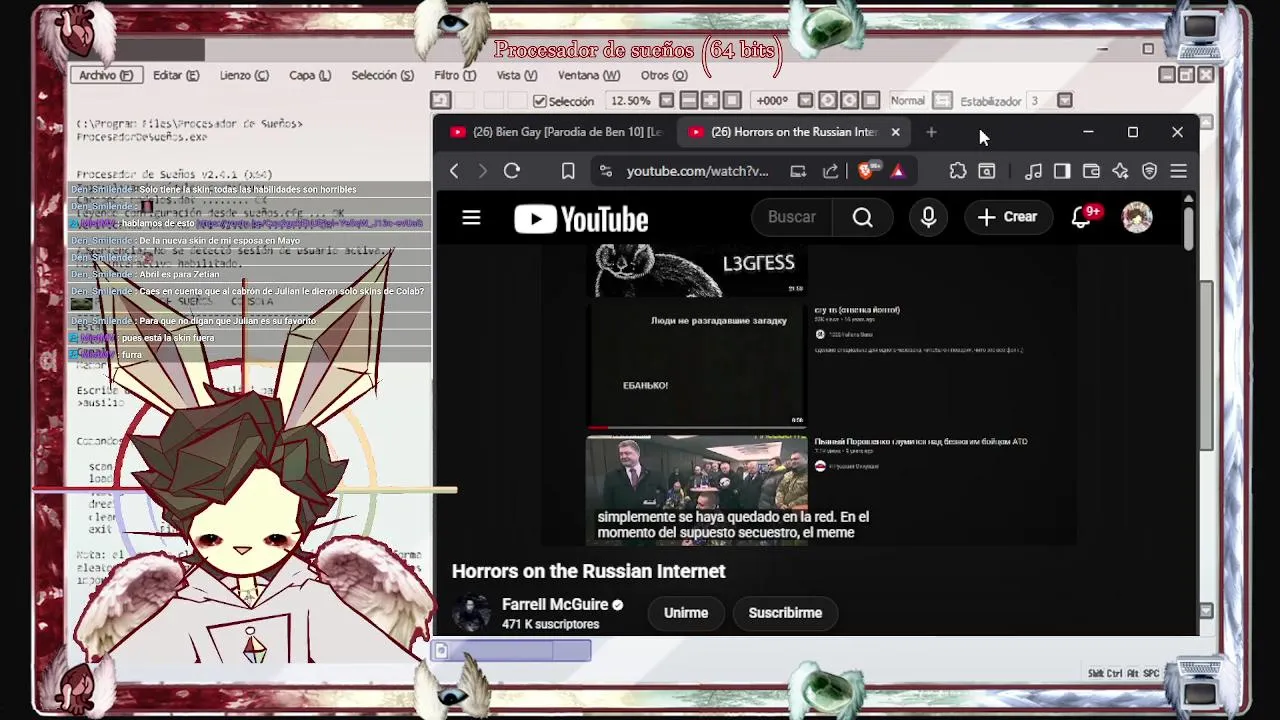Open the Brave Wallet icon
1280x720 pixels.
pyautogui.click(x=1091, y=171)
